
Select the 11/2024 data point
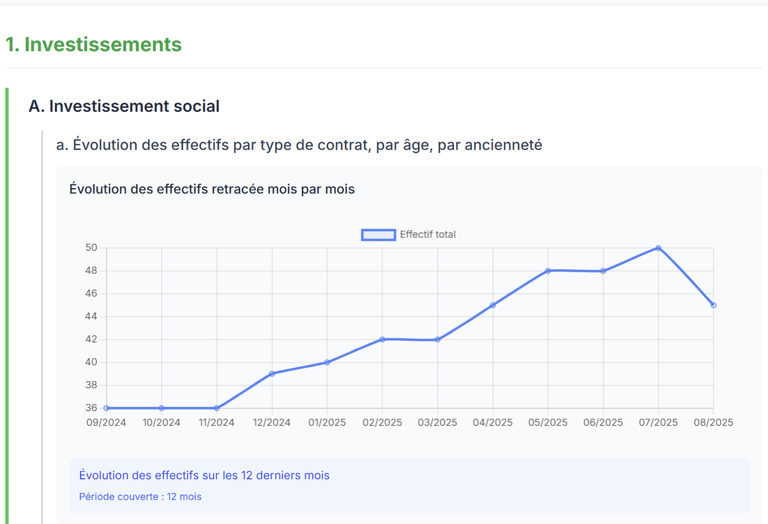click(216, 408)
